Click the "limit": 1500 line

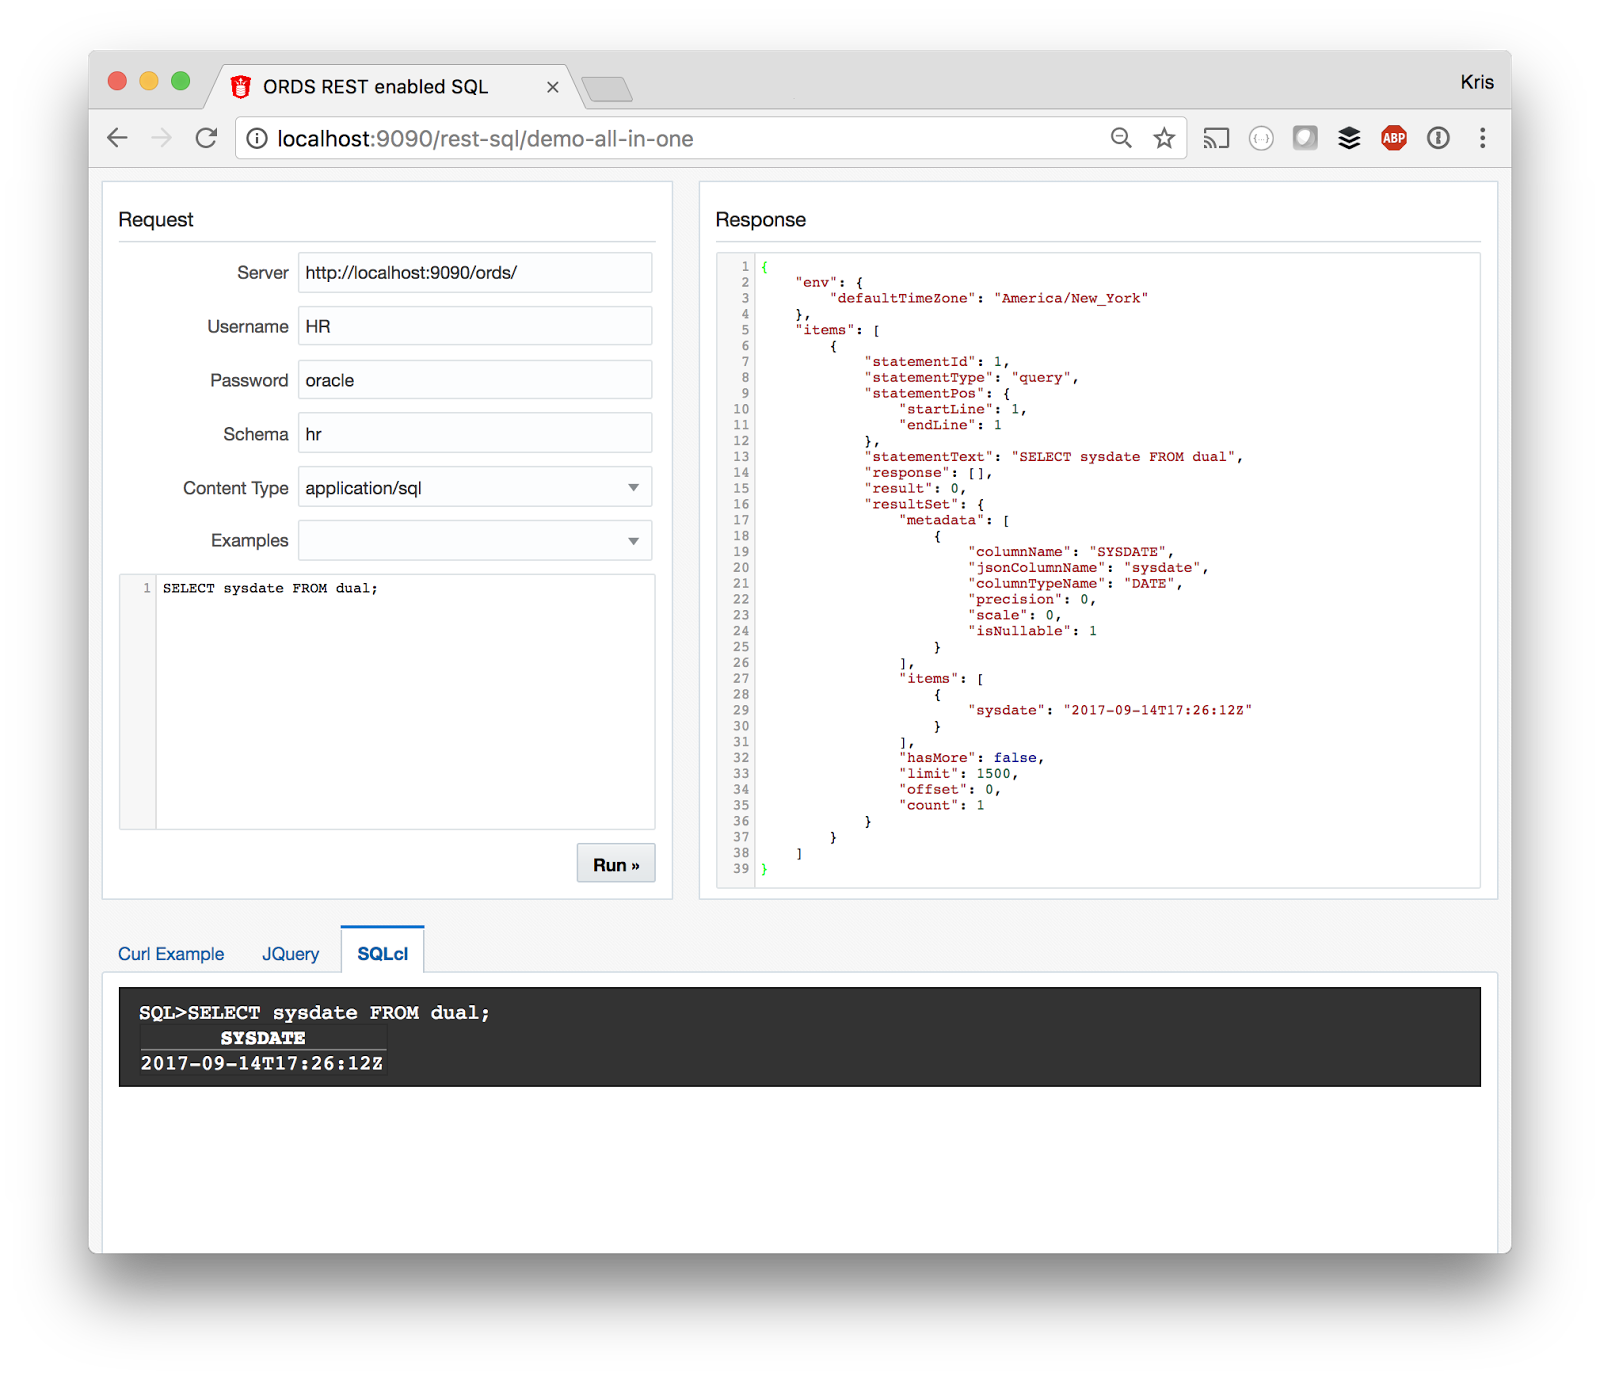pos(958,774)
